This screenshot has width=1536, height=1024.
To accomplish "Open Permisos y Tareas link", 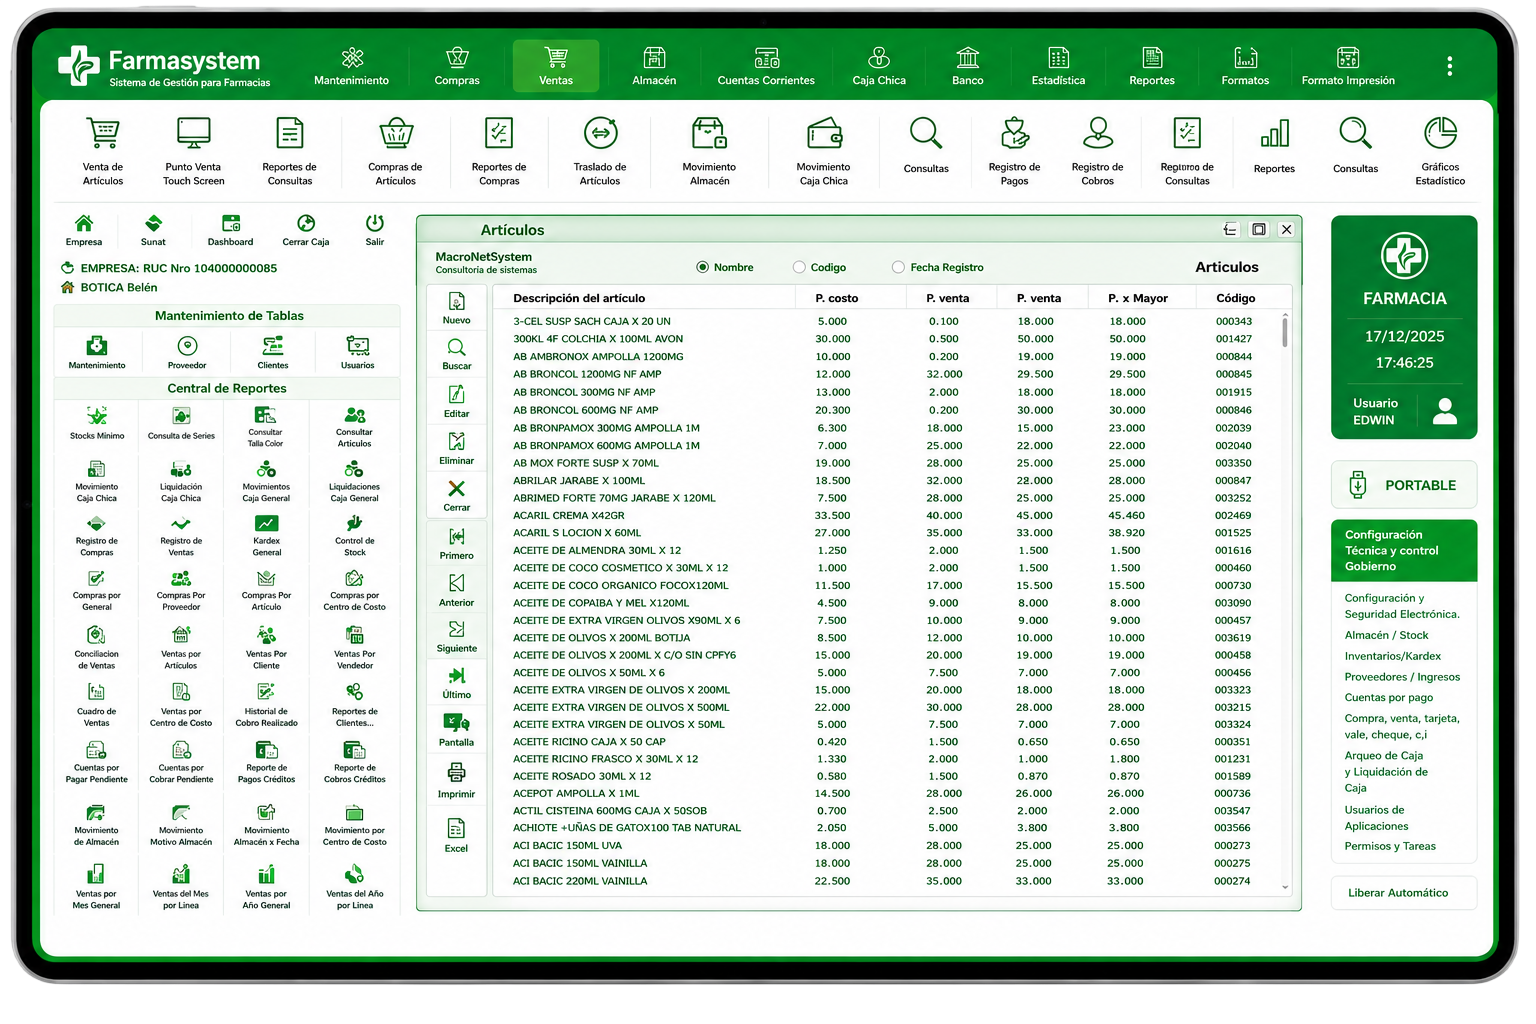I will (1390, 846).
